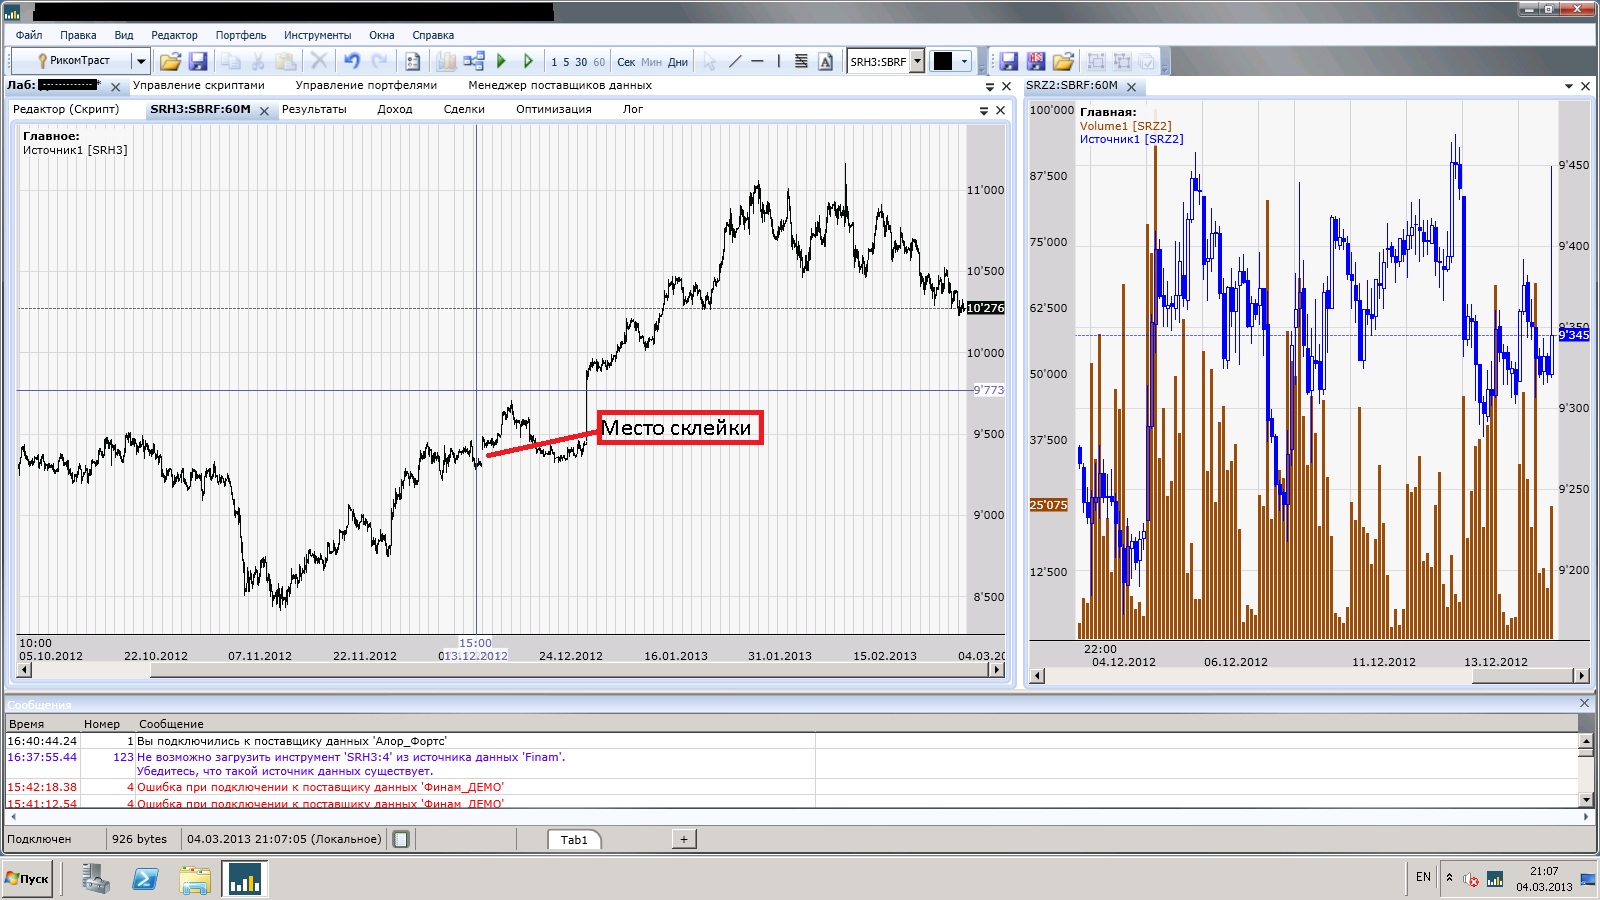Open file with the folder icon in the toolbar
Viewport: 1600px width, 900px height.
point(170,61)
